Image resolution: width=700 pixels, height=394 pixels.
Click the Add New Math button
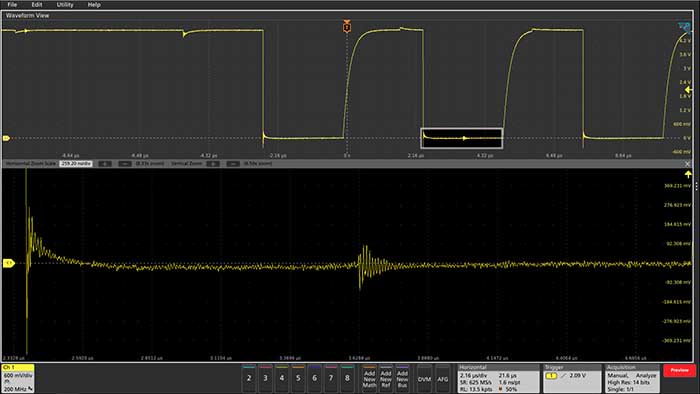pos(370,378)
